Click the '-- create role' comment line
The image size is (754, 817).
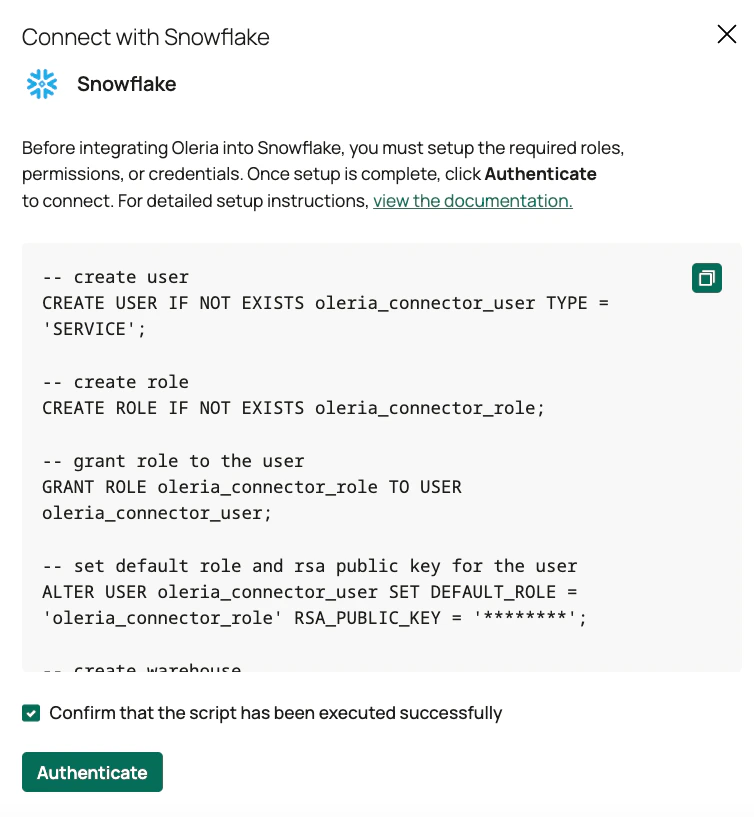coord(116,382)
